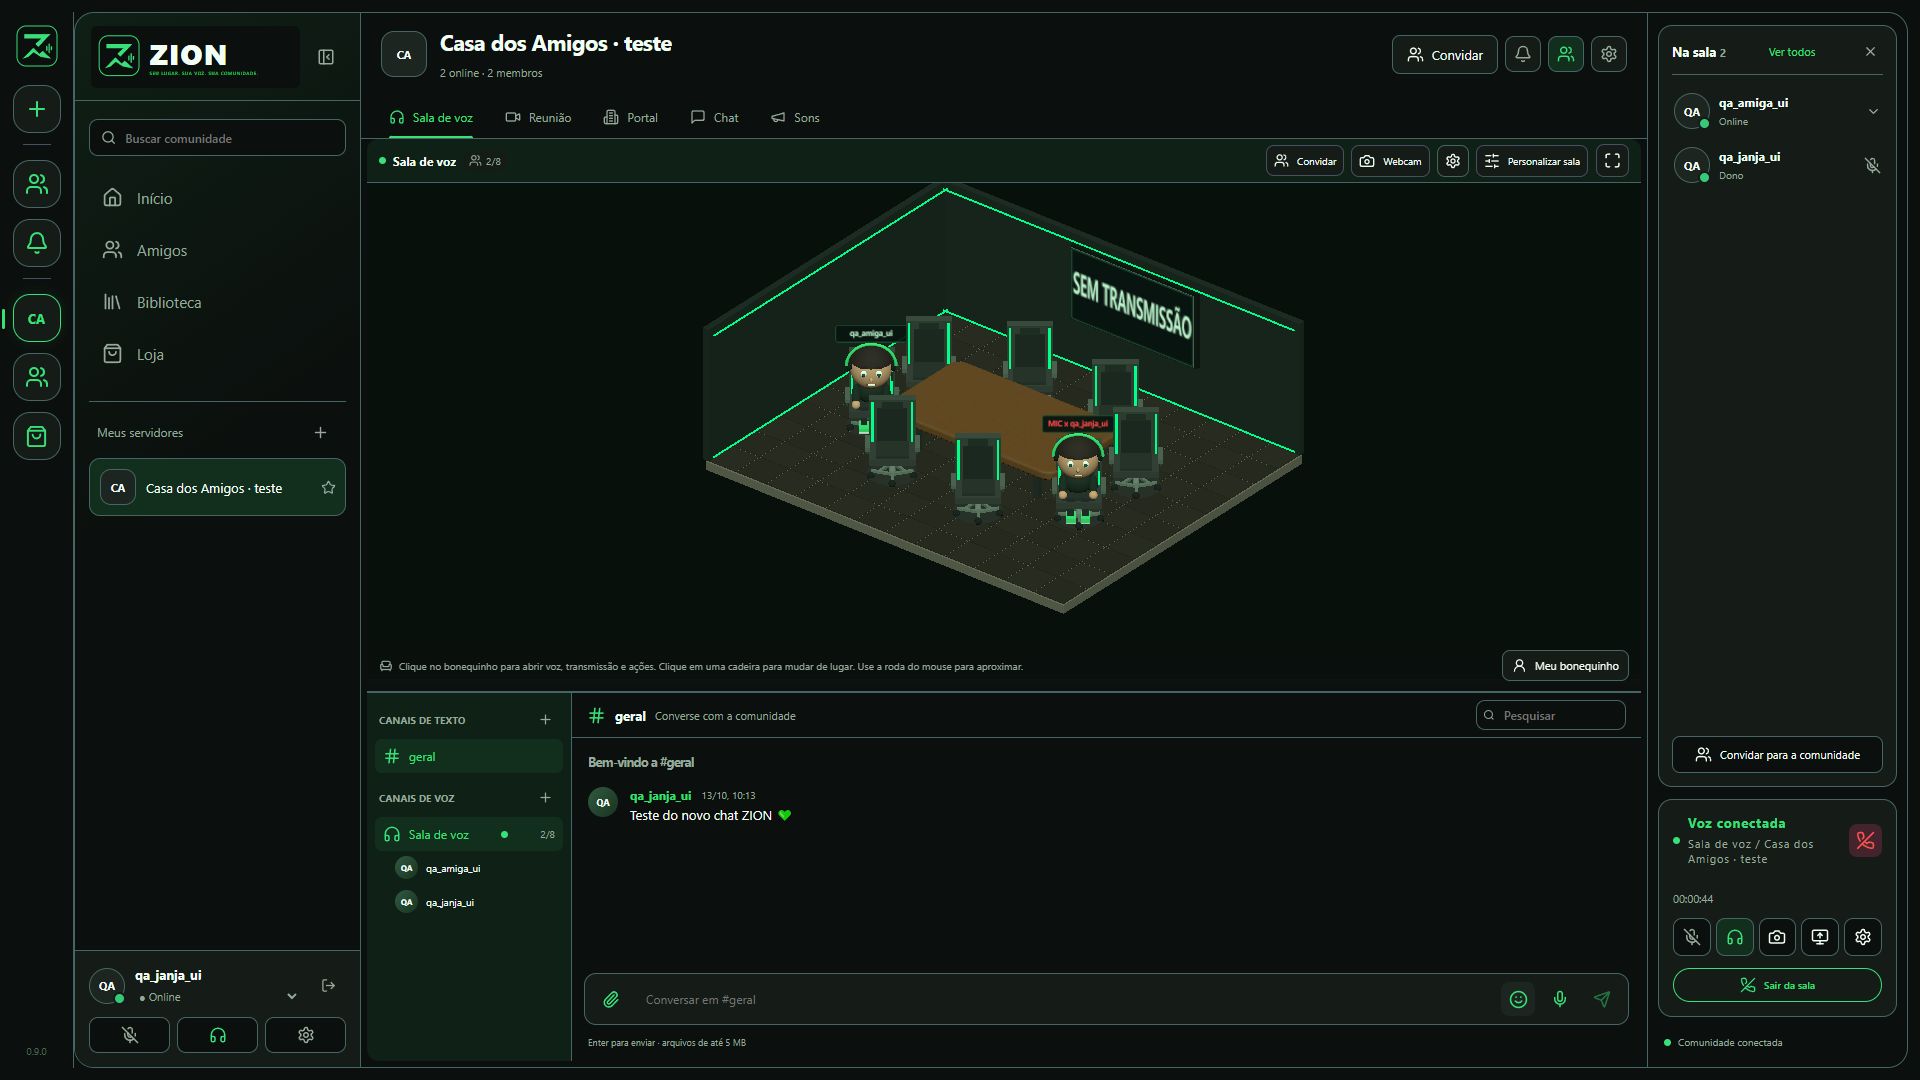The height and width of the screenshot is (1080, 1920).
Task: Click the notification bell in community header
Action: tap(1523, 54)
